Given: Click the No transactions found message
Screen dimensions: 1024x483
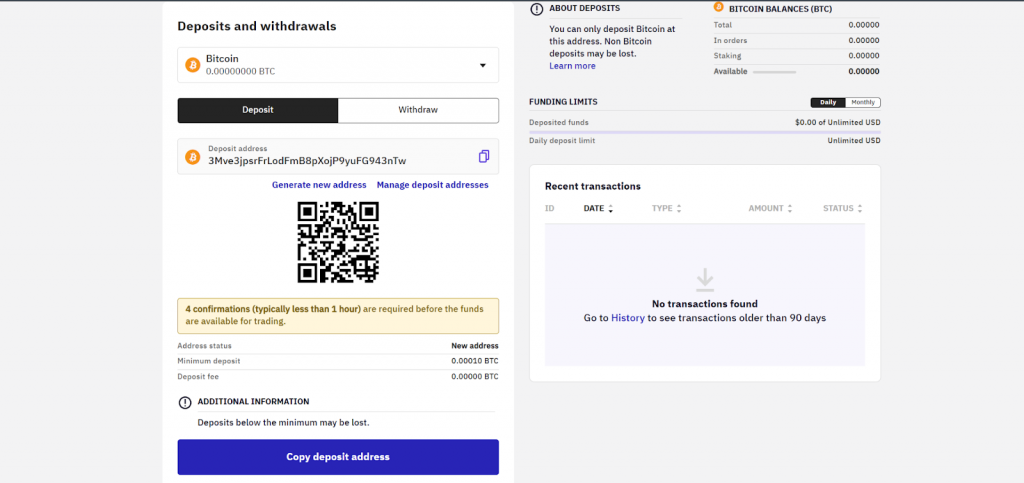Looking at the screenshot, I should 705,304.
